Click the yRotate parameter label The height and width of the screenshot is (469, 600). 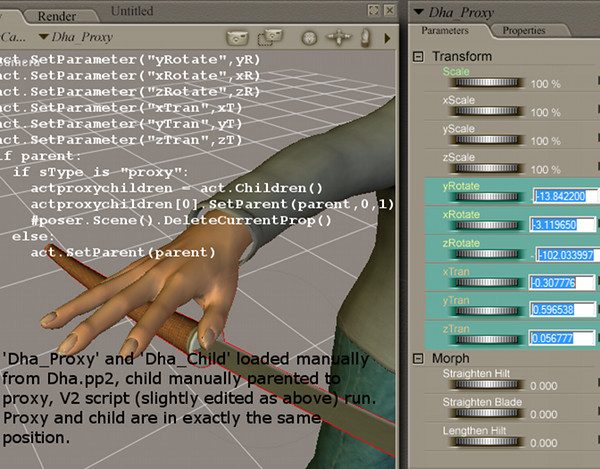[x=461, y=186]
